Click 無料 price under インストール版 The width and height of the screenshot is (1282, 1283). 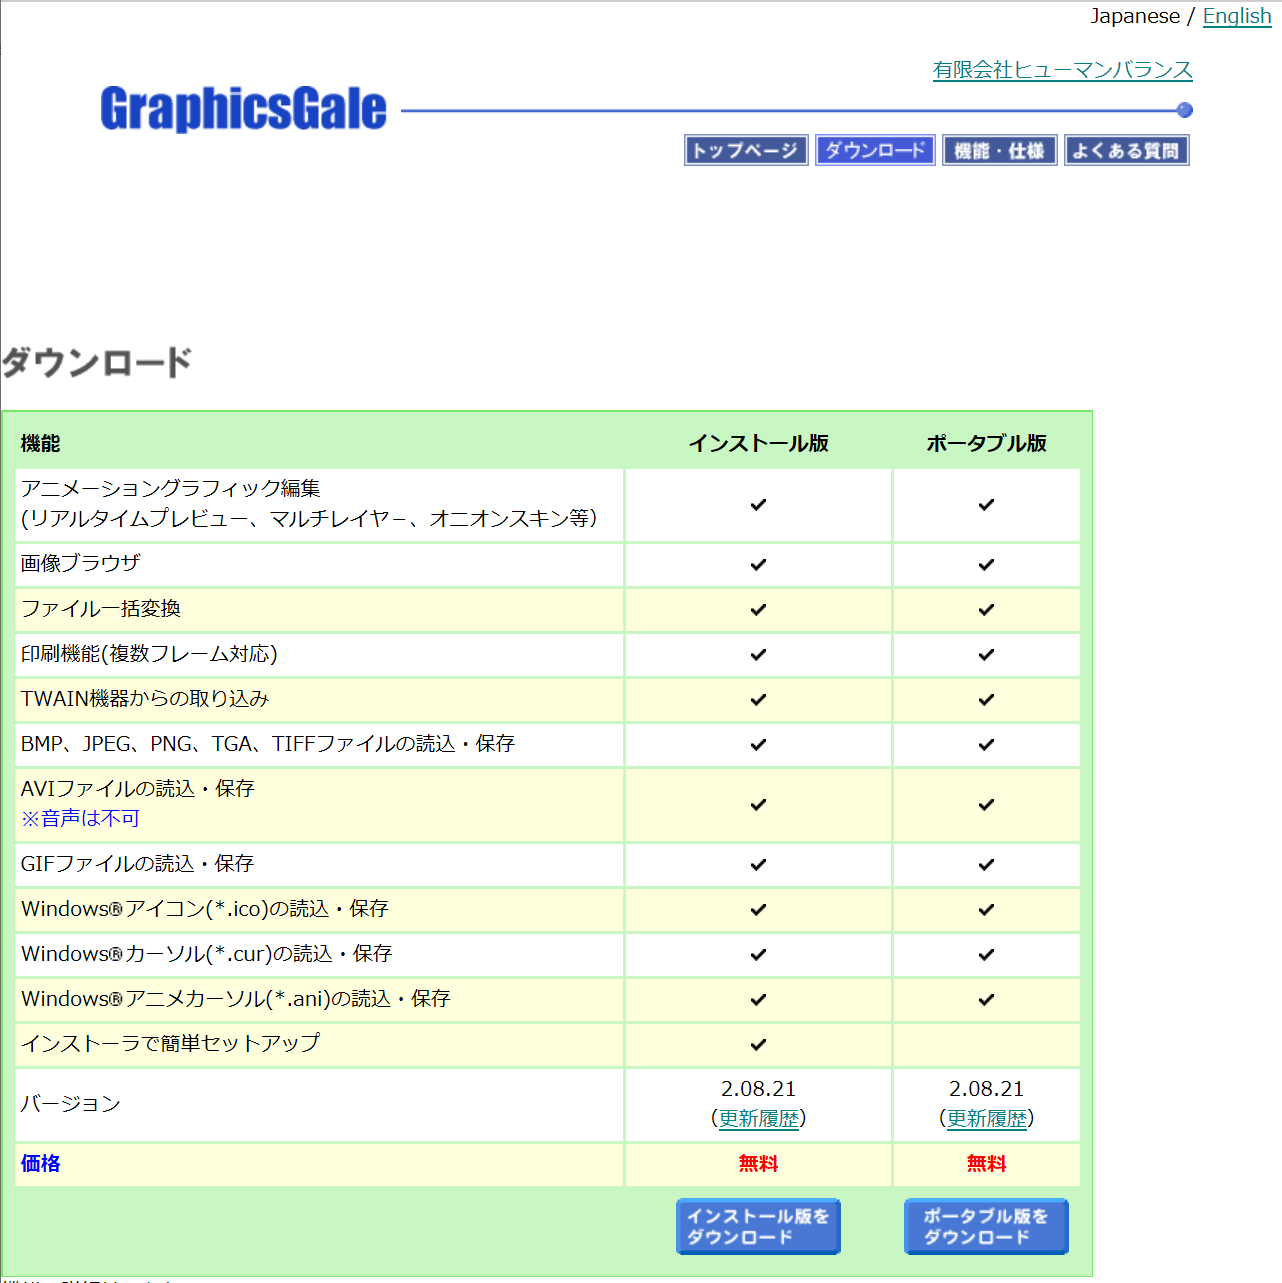[x=759, y=1163]
